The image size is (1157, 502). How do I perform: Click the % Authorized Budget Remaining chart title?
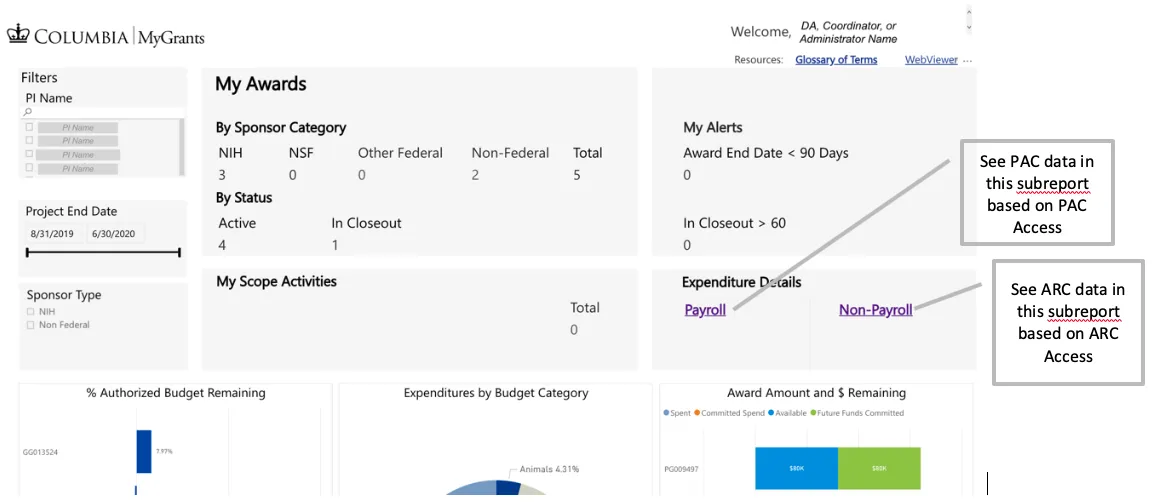click(176, 393)
